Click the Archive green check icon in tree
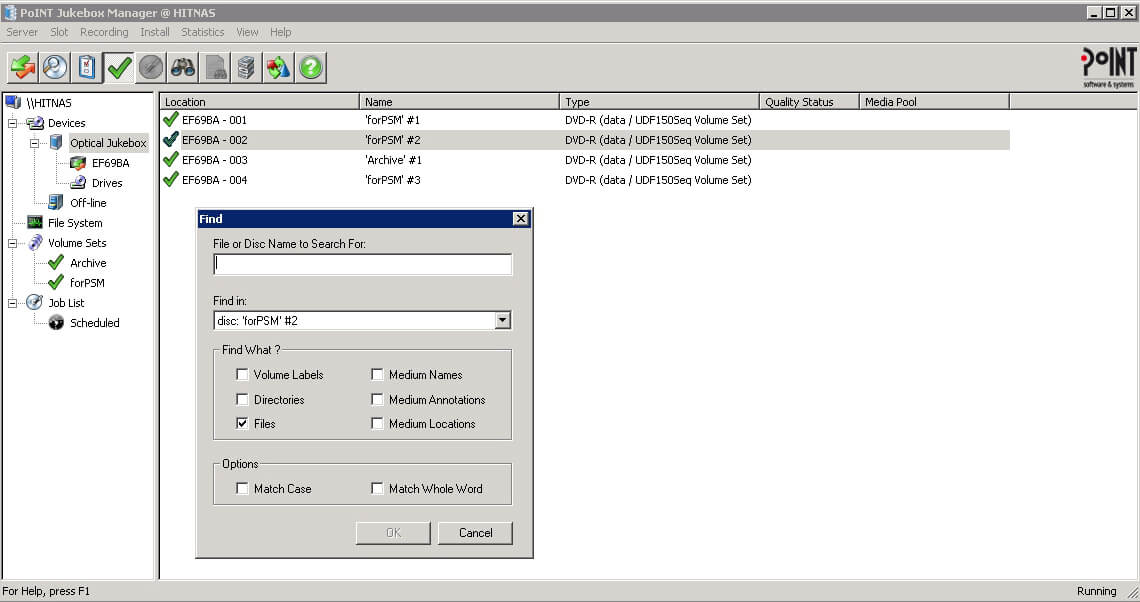The width and height of the screenshot is (1140, 602). (56, 262)
